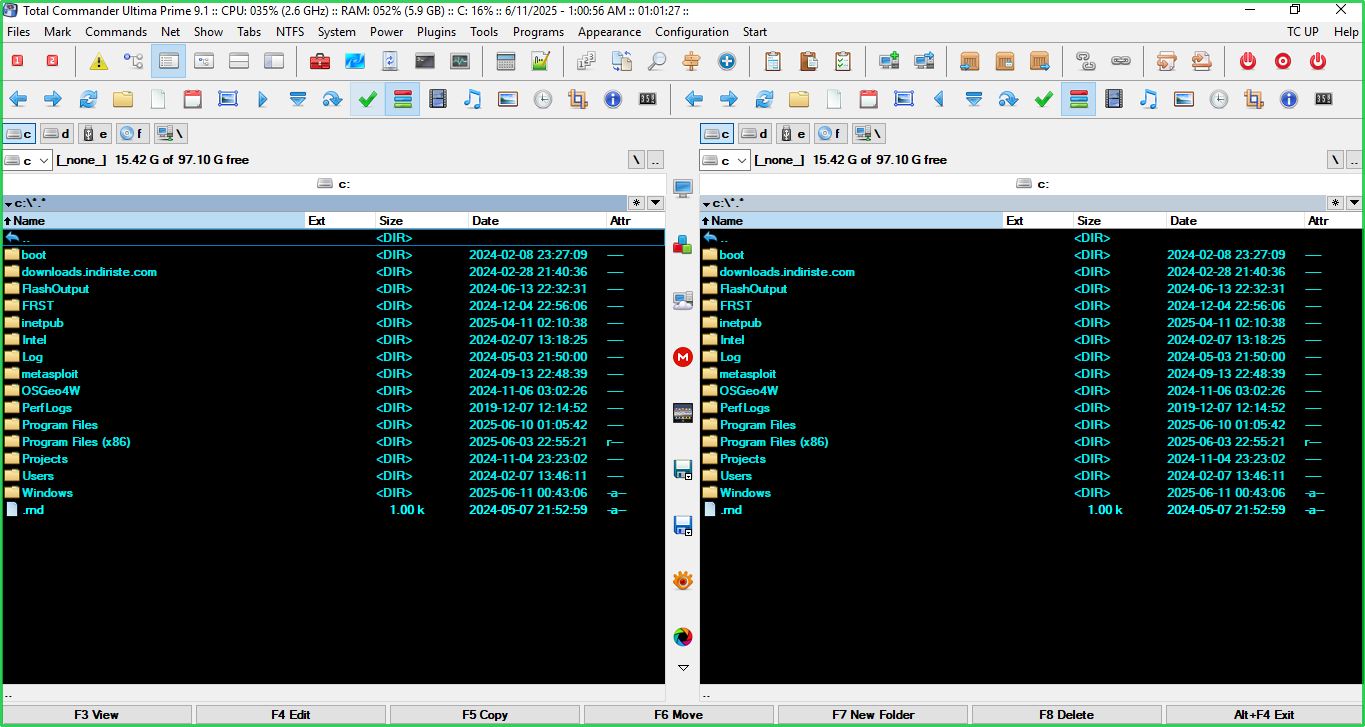The height and width of the screenshot is (727, 1365).
Task: Click blue down-arrow funnel icon in left toolbar
Action: (x=297, y=99)
